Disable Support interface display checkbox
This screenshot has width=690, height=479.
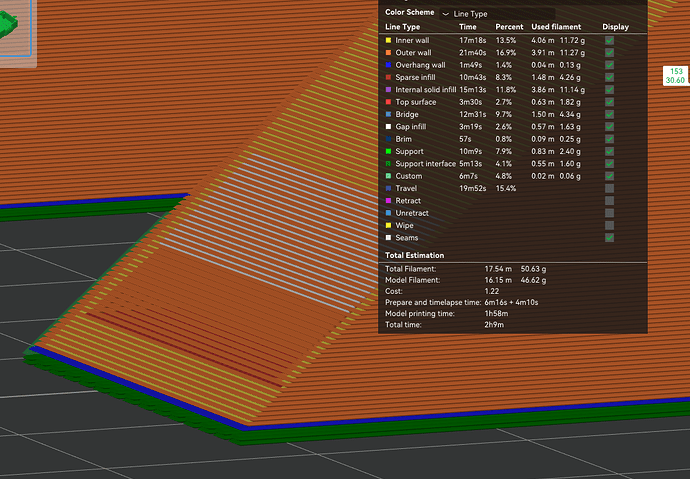[x=609, y=163]
